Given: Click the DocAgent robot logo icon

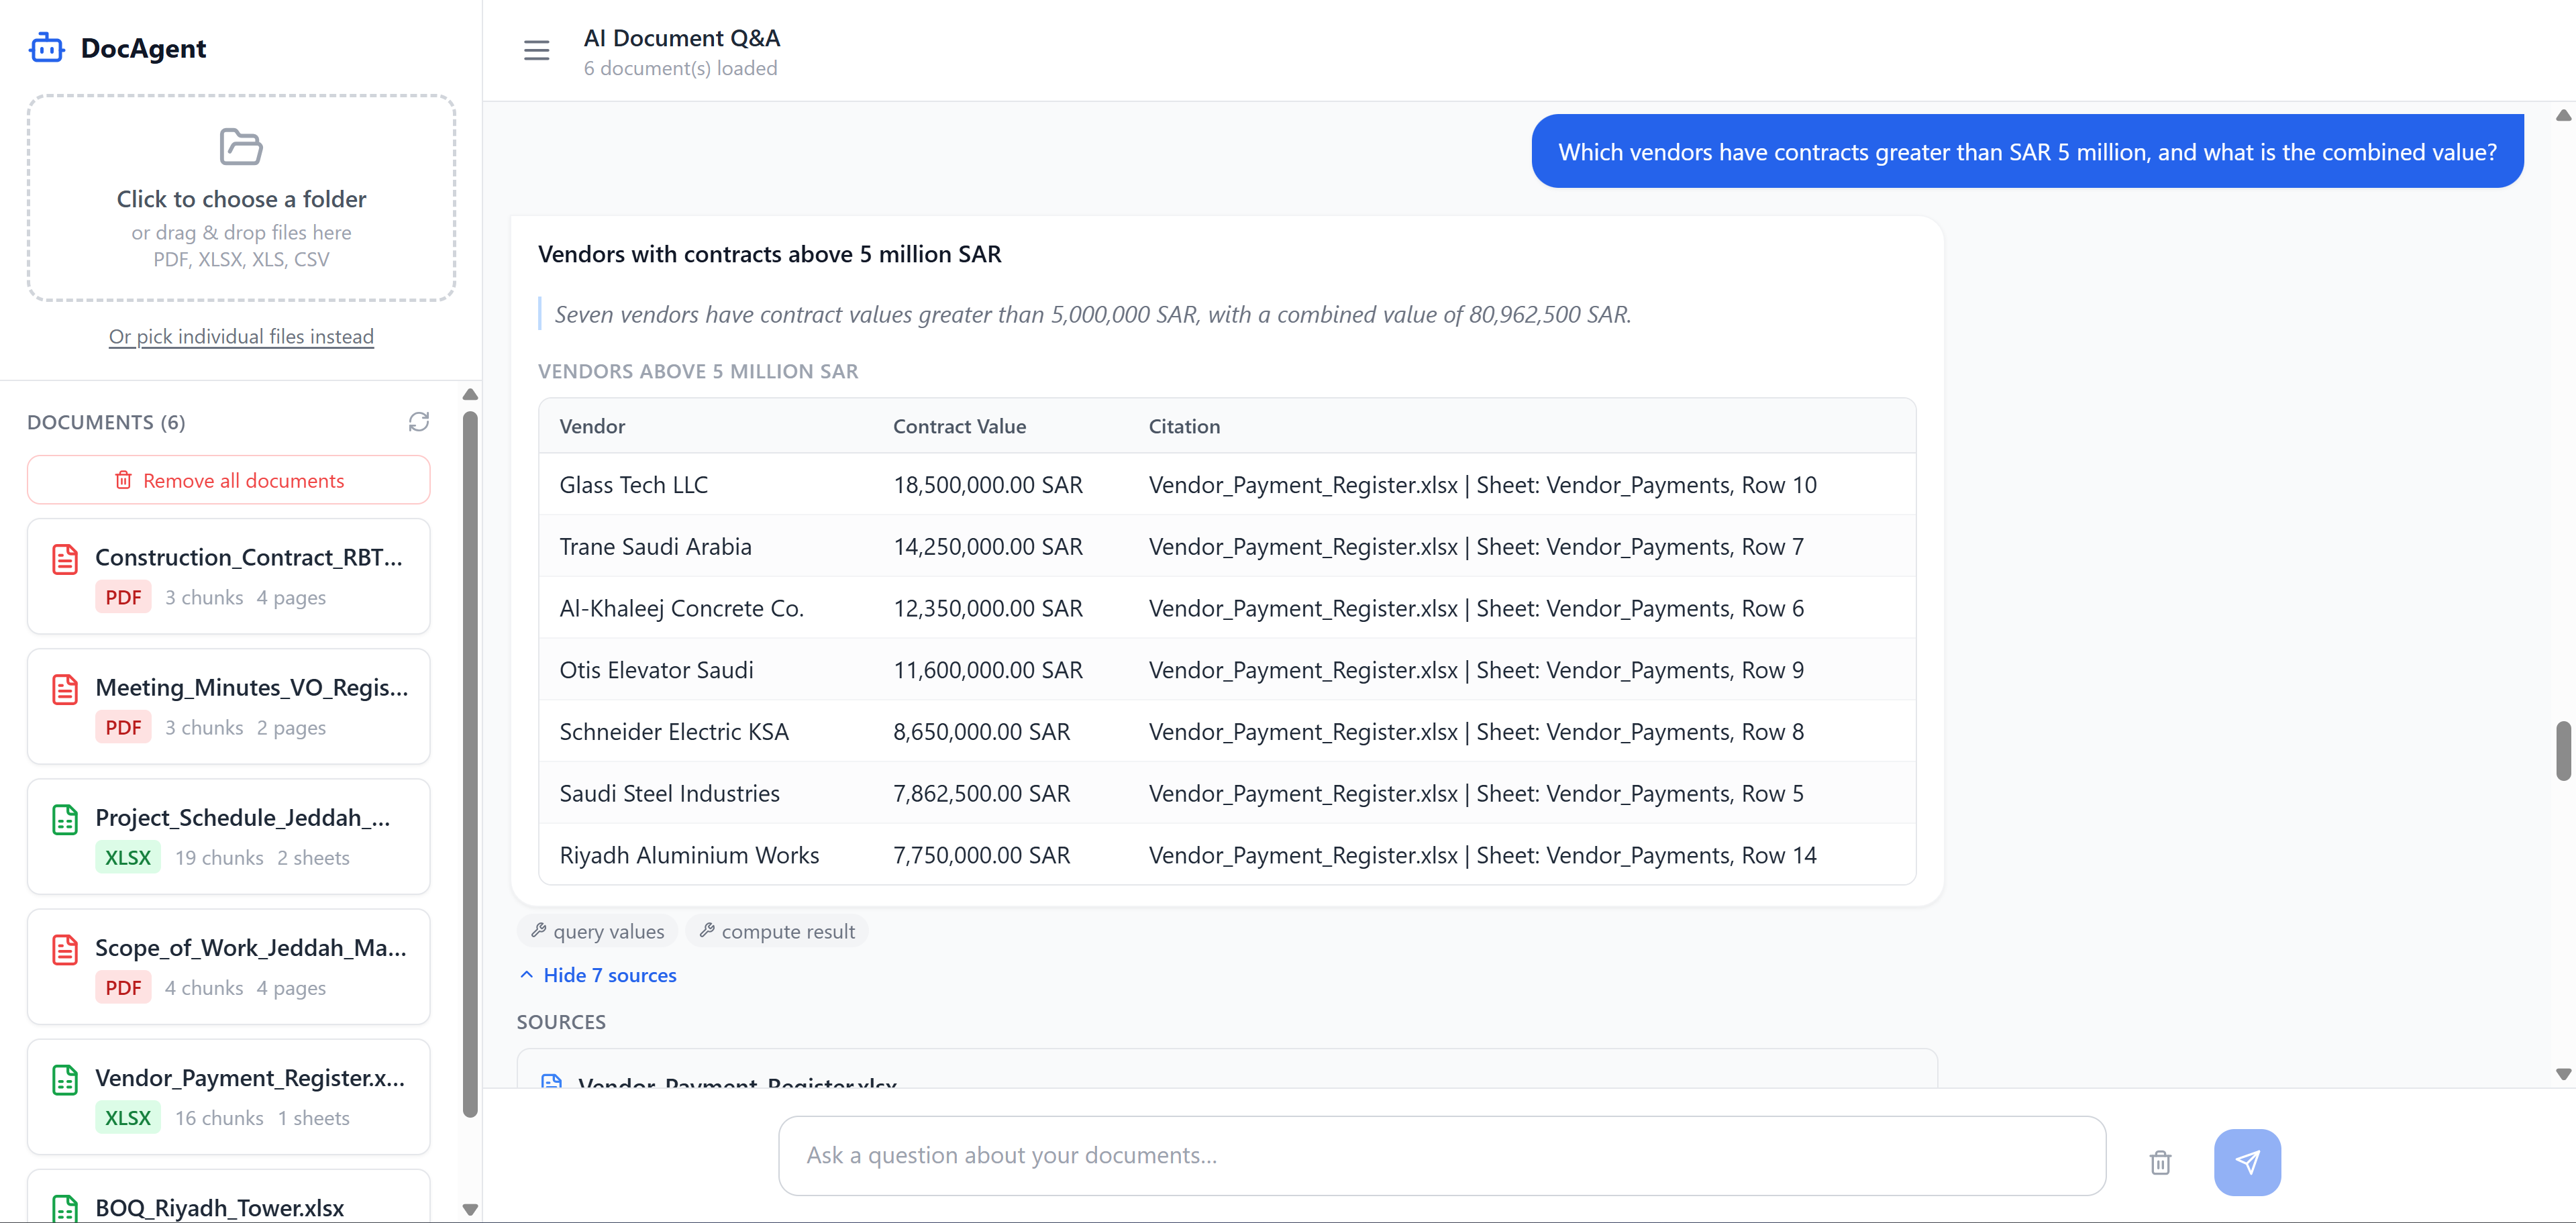Looking at the screenshot, I should [46, 48].
